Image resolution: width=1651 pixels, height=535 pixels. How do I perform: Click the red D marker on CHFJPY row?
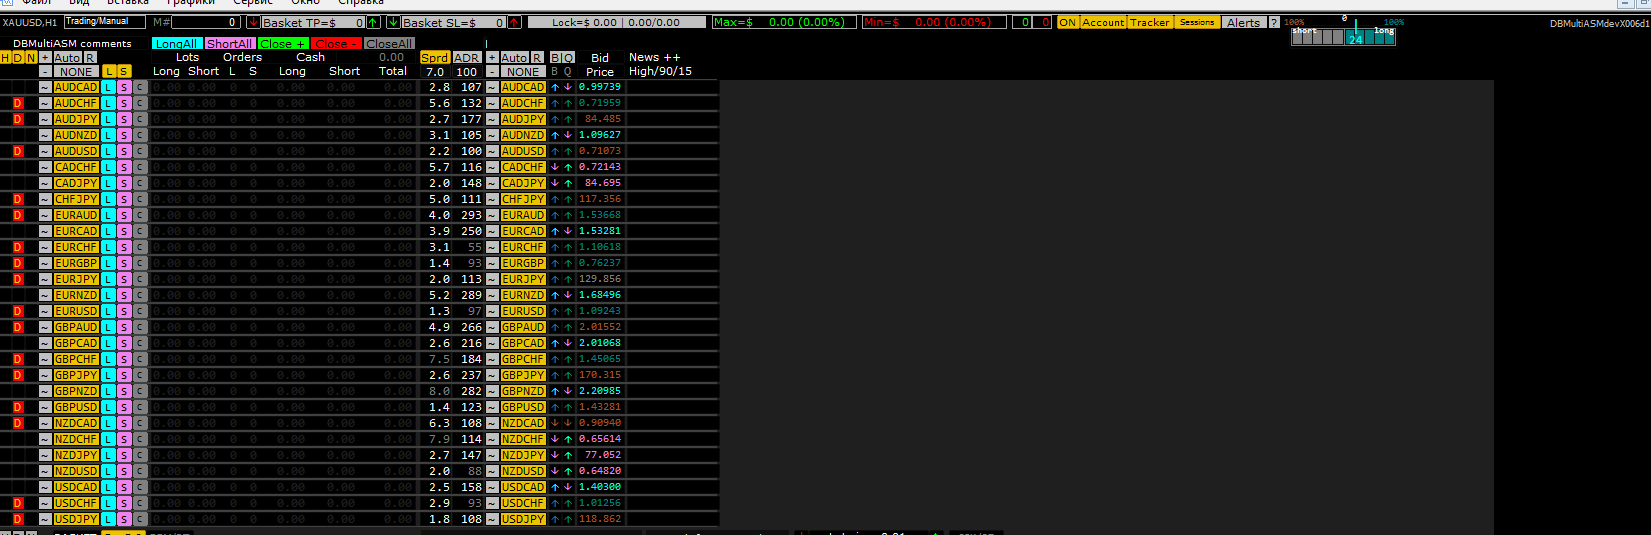click(x=18, y=199)
